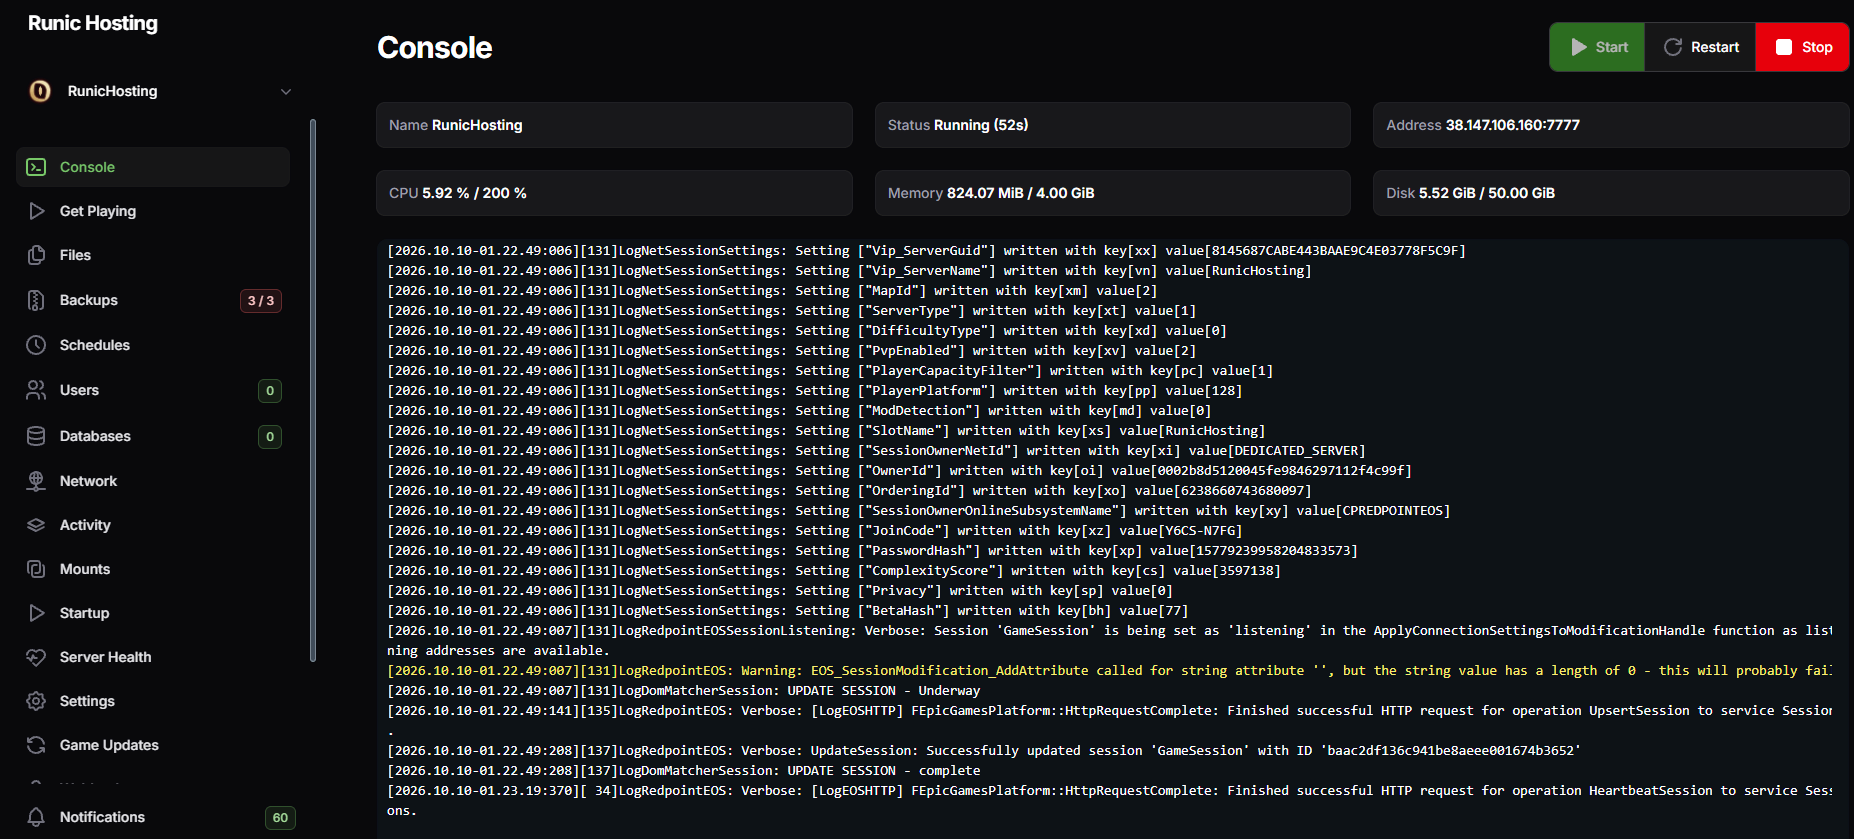Image resolution: width=1854 pixels, height=839 pixels.
Task: Click the Mounts icon in sidebar
Action: pyautogui.click(x=36, y=569)
